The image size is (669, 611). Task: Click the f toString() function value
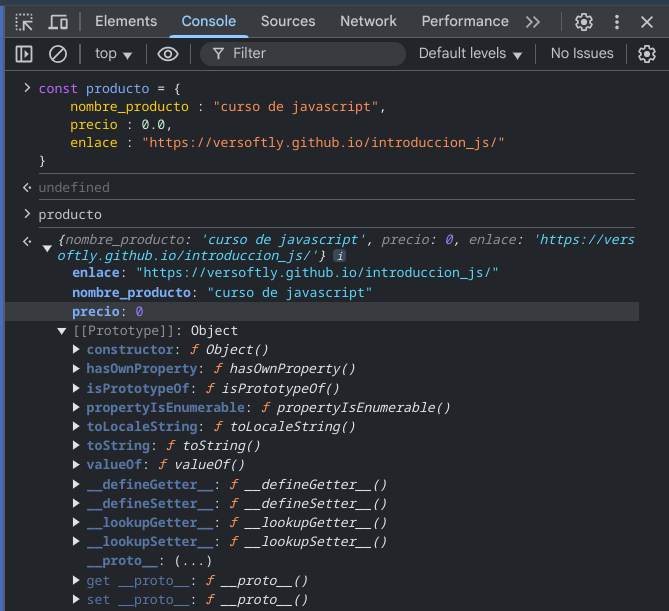click(213, 445)
